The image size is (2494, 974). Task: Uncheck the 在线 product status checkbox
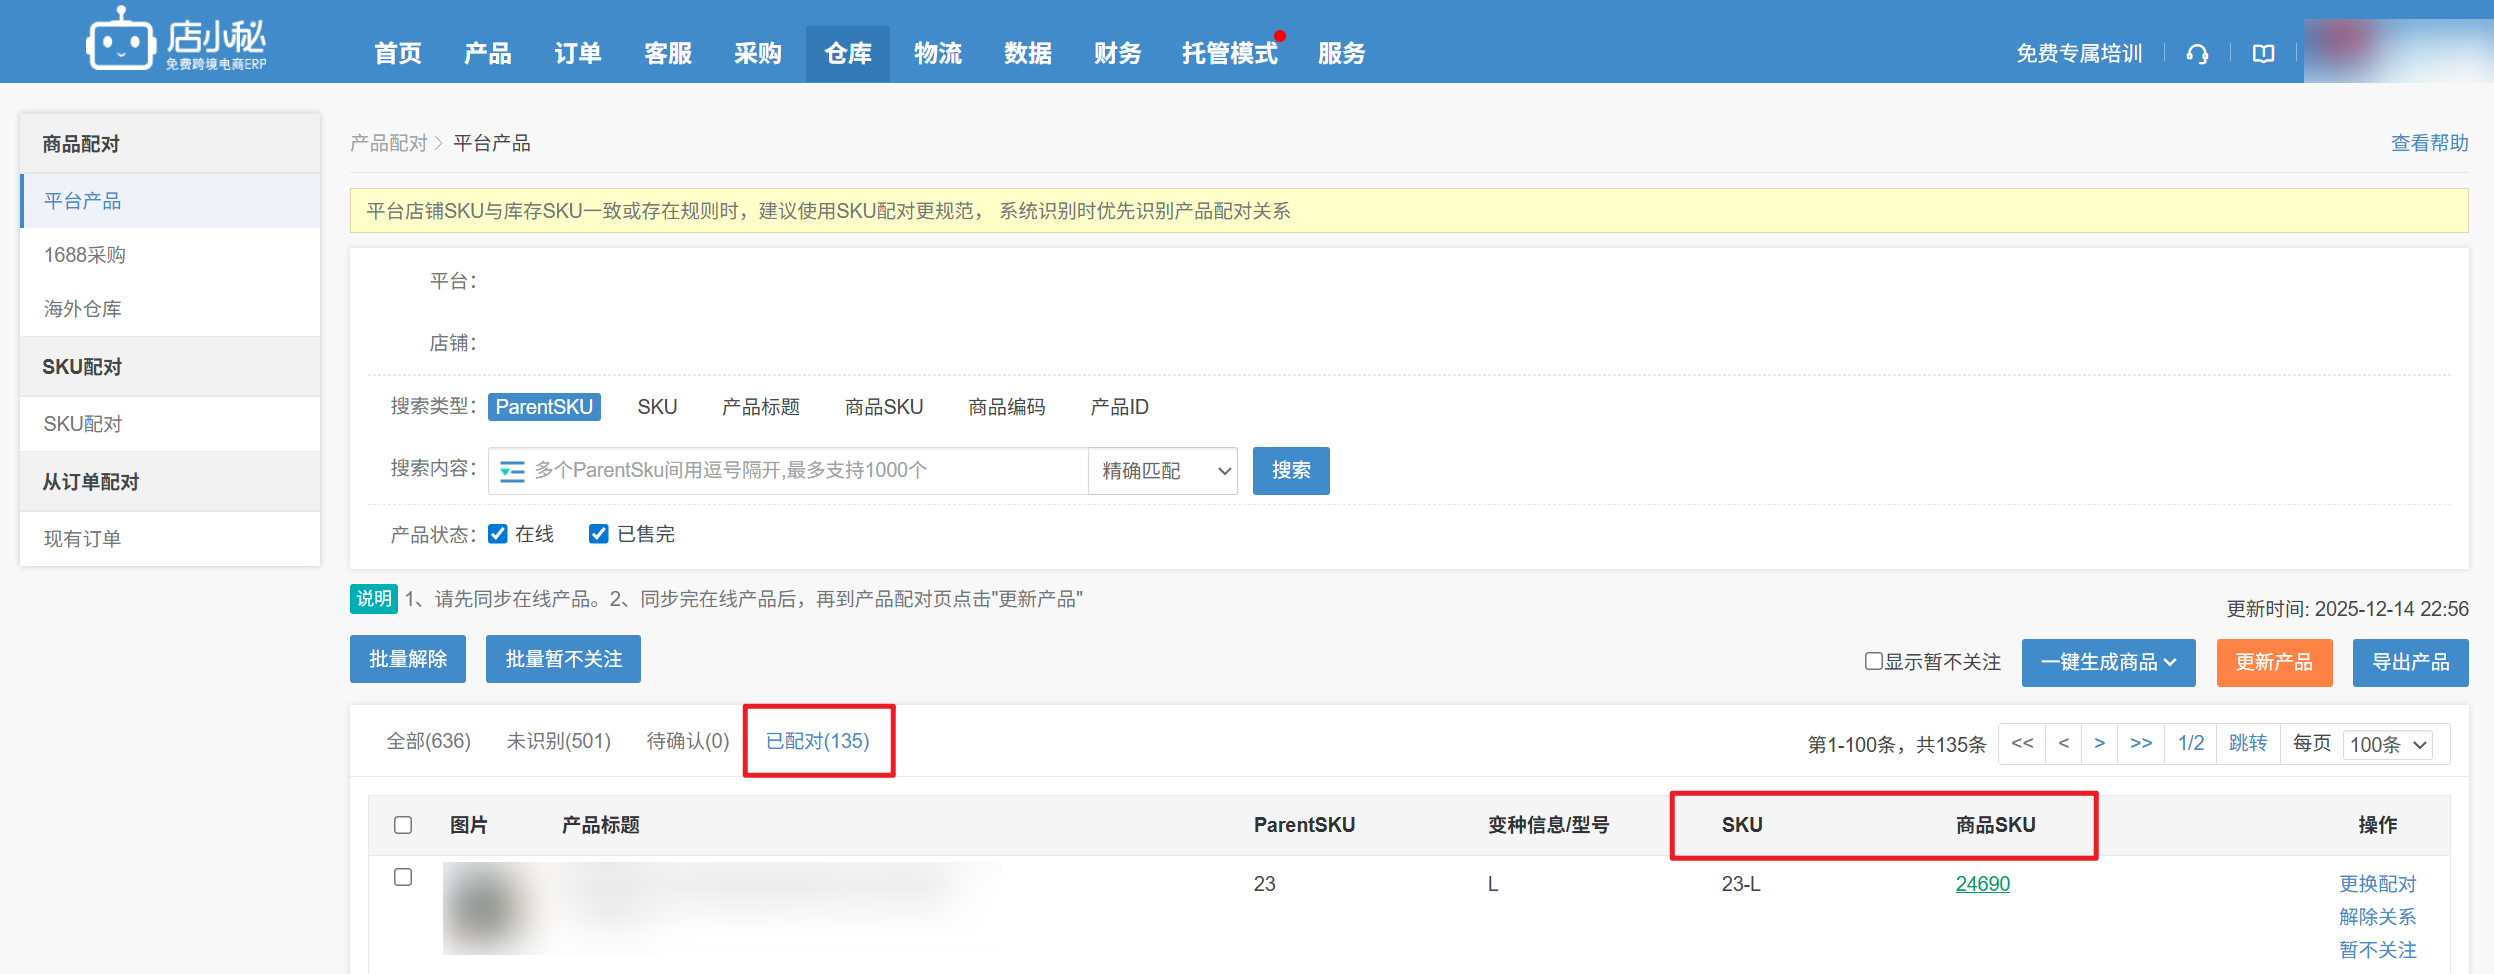pos(498,534)
